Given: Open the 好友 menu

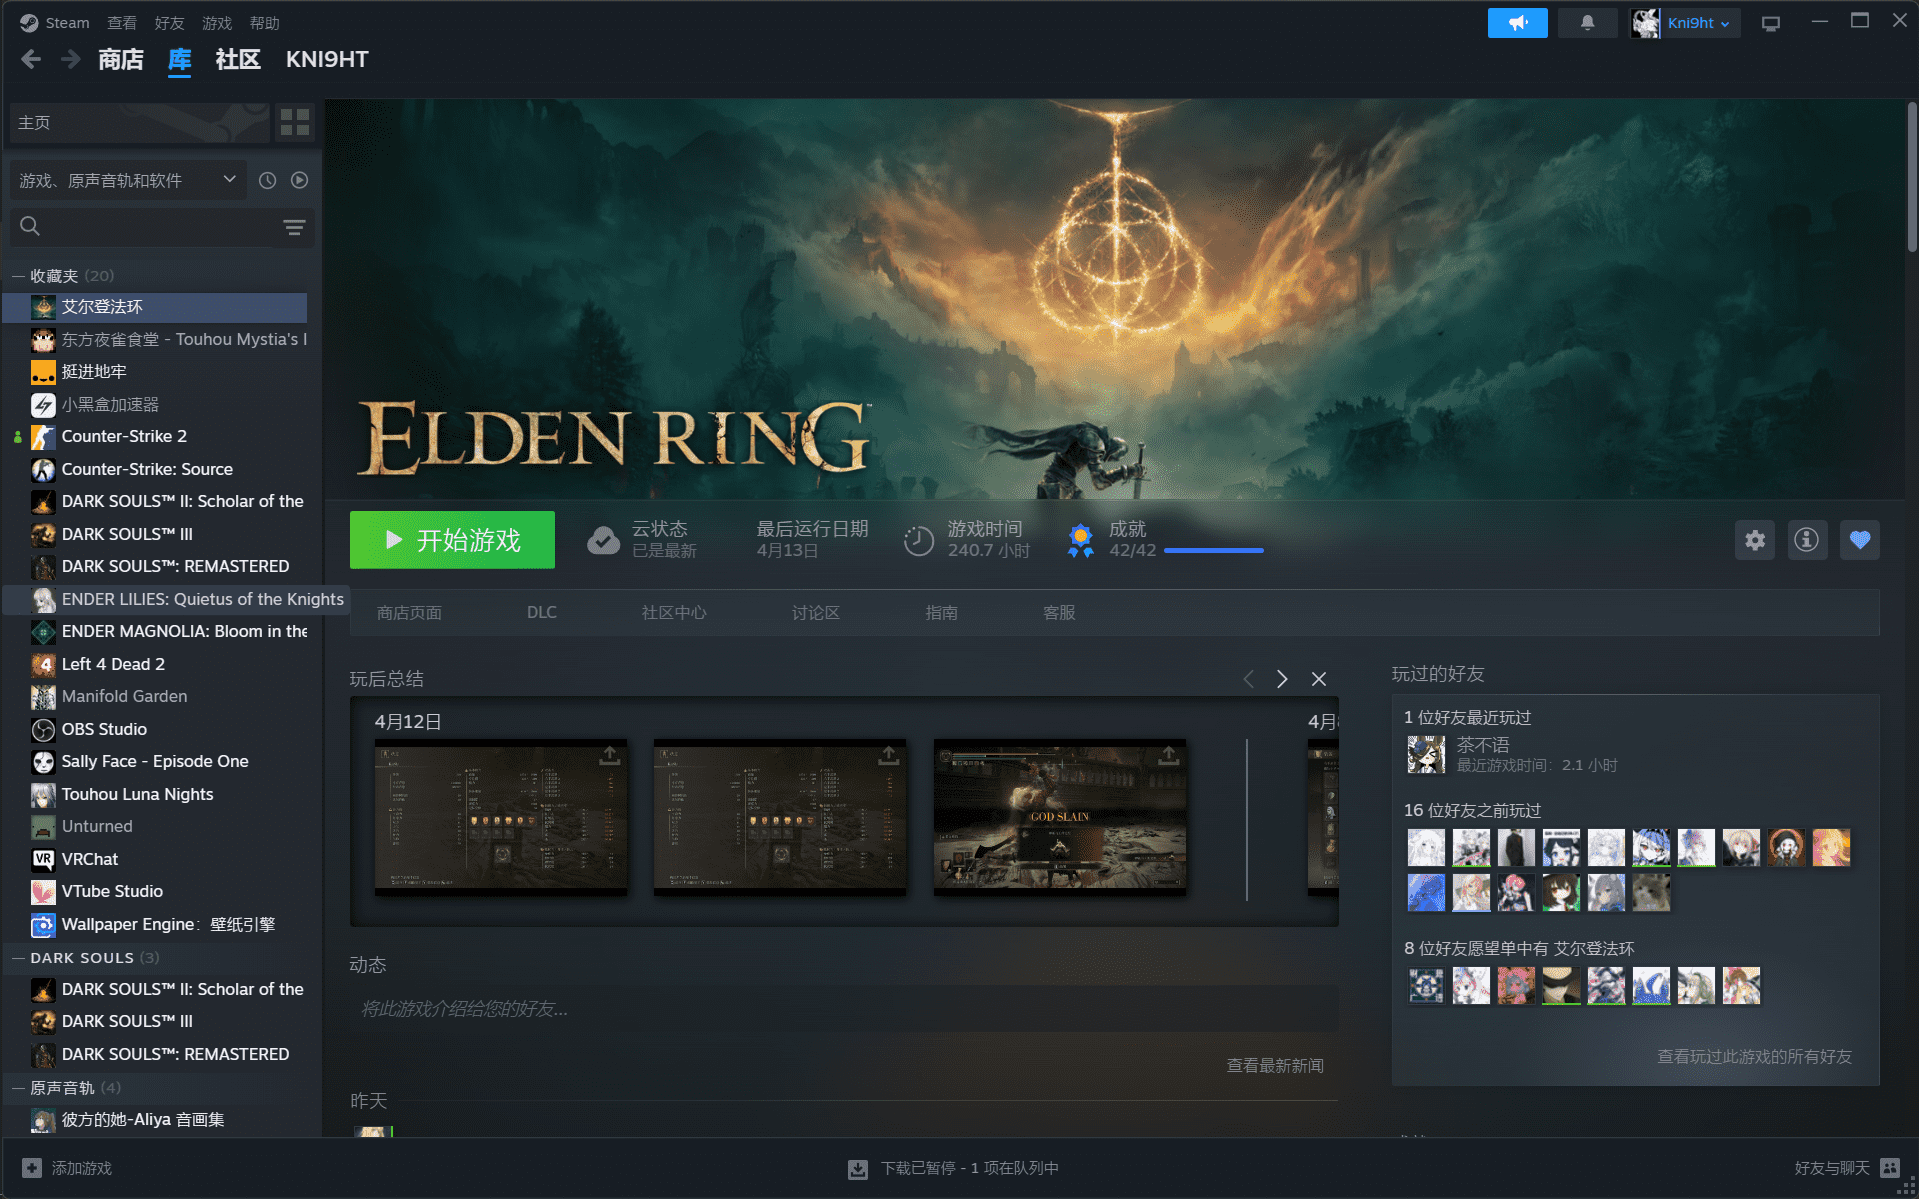Looking at the screenshot, I should tap(169, 23).
